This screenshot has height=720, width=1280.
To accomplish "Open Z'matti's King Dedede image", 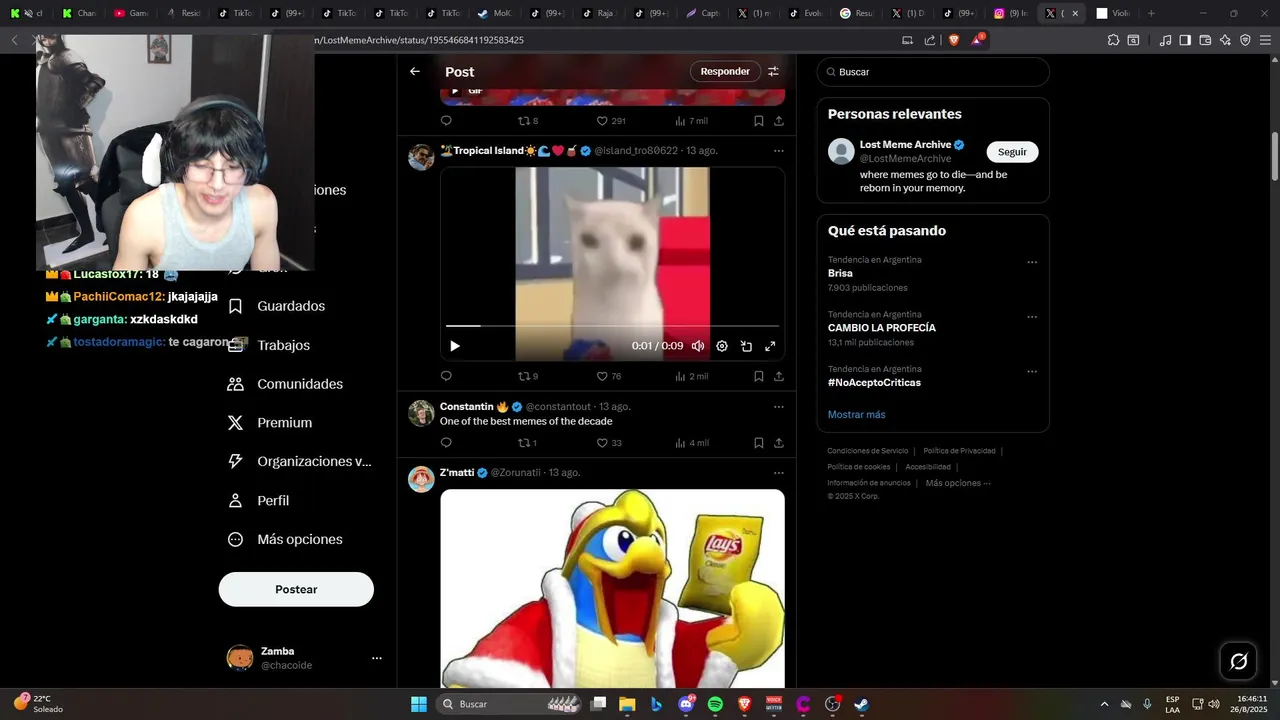I will point(612,587).
